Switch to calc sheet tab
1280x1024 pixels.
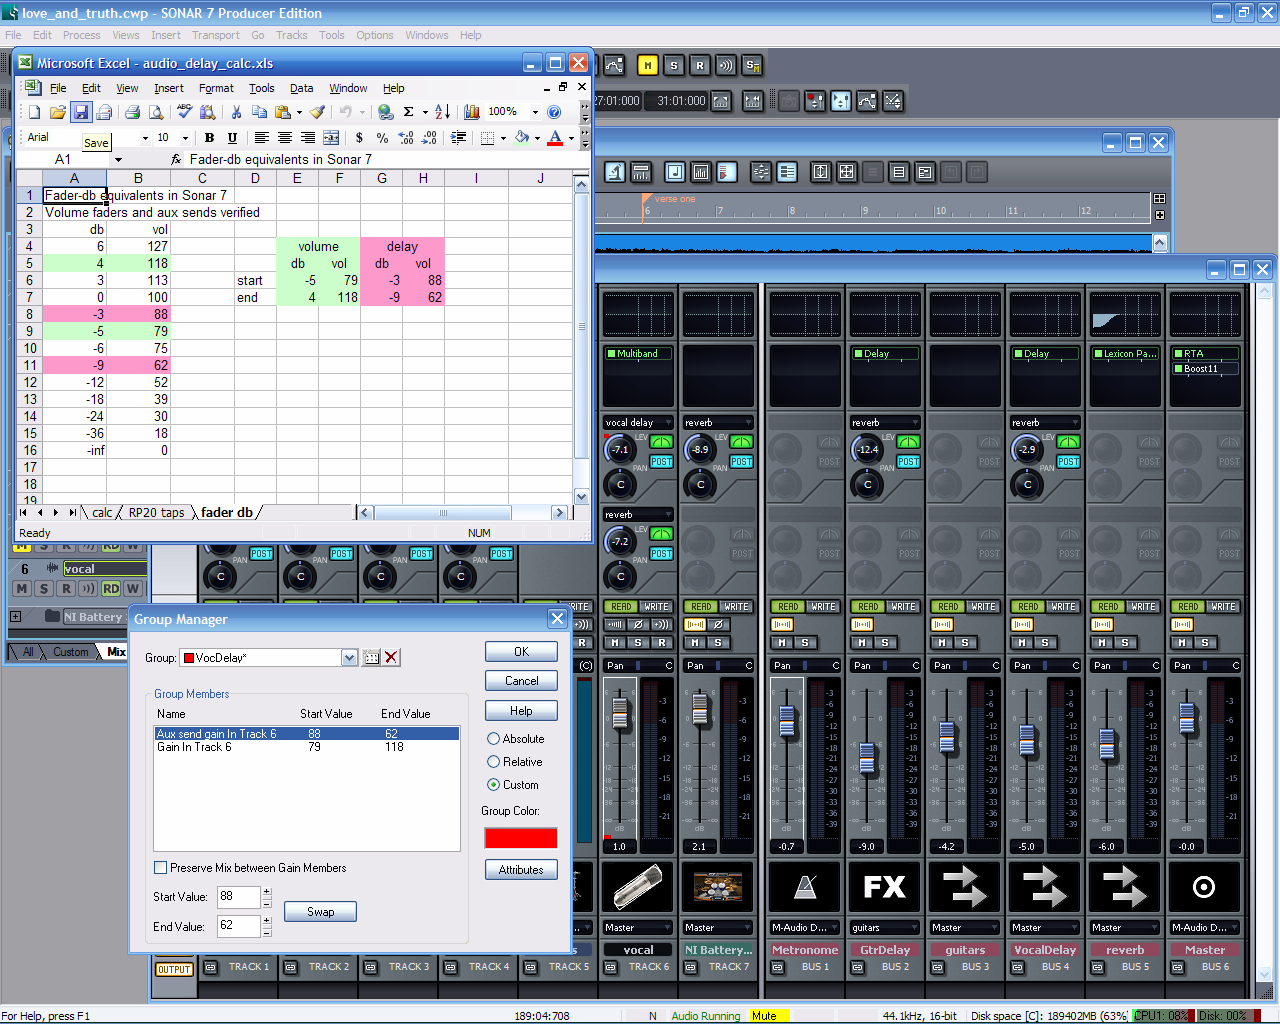point(102,513)
